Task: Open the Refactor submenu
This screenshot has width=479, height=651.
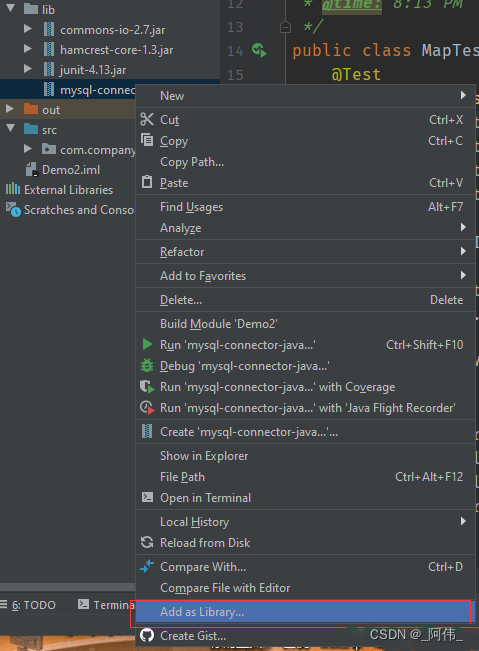Action: click(305, 252)
